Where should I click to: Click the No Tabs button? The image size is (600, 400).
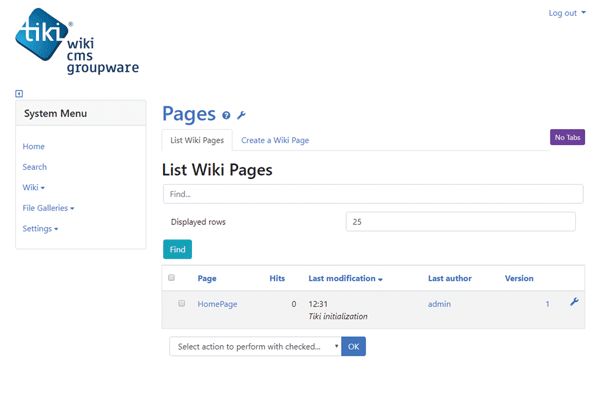coord(567,137)
